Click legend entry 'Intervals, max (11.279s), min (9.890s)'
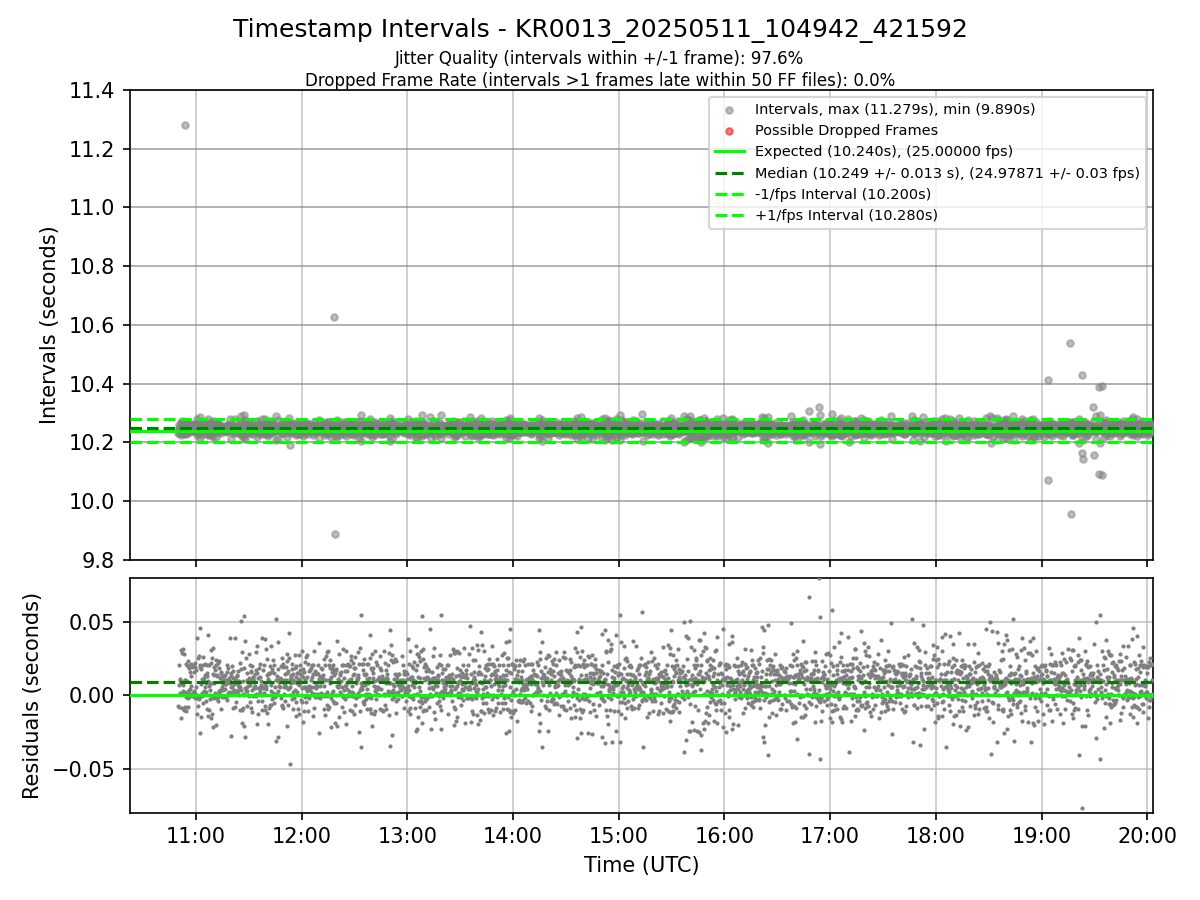The height and width of the screenshot is (900, 1200). pos(895,109)
